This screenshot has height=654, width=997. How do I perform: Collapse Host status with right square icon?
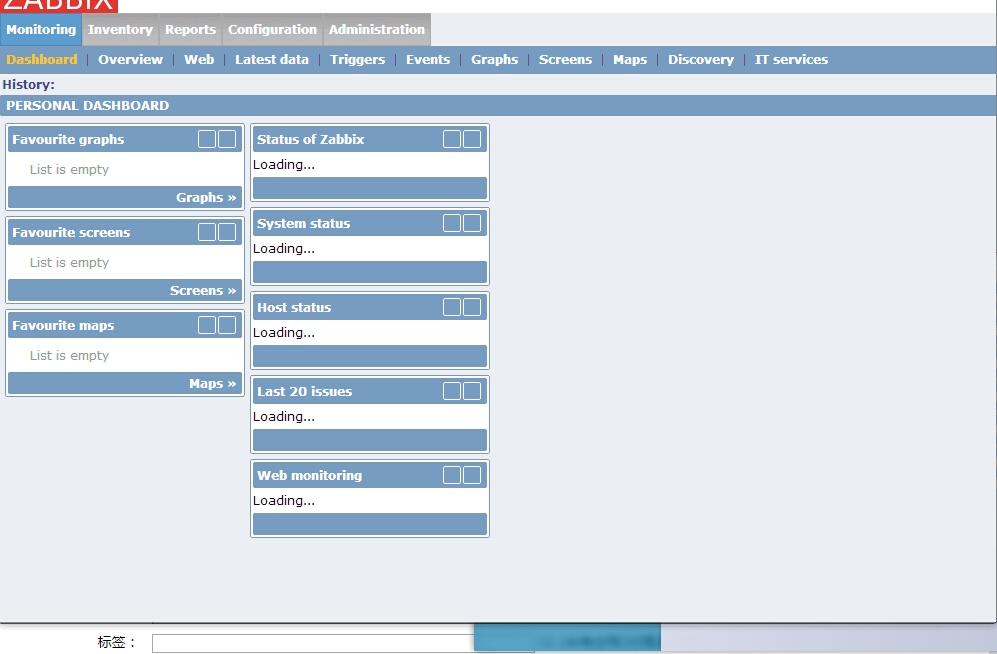pos(472,307)
